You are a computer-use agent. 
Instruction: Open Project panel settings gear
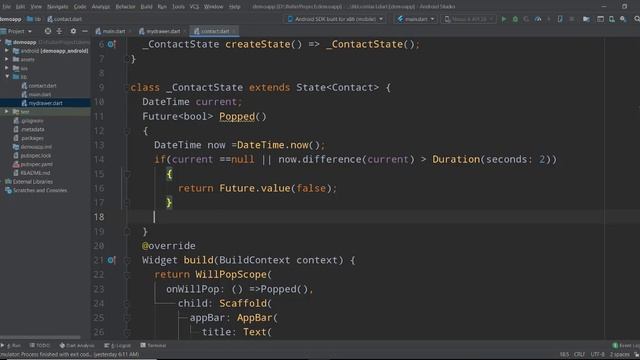pyautogui.click(x=73, y=31)
